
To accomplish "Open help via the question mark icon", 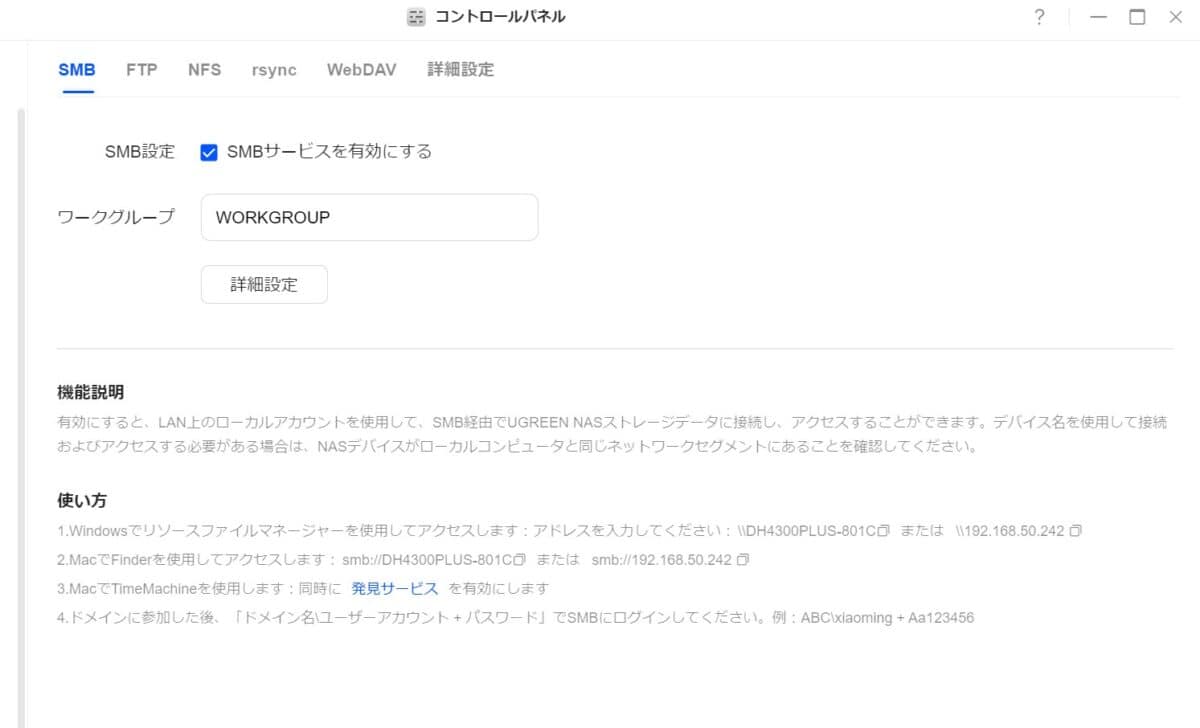I will coord(1039,17).
